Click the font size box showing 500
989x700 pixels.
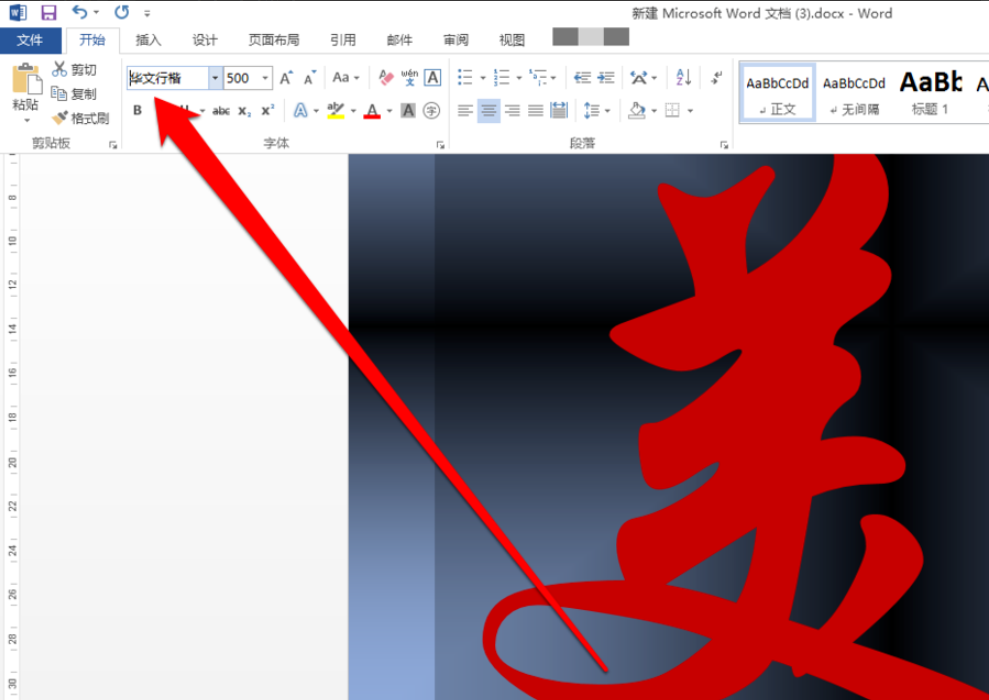coord(241,78)
